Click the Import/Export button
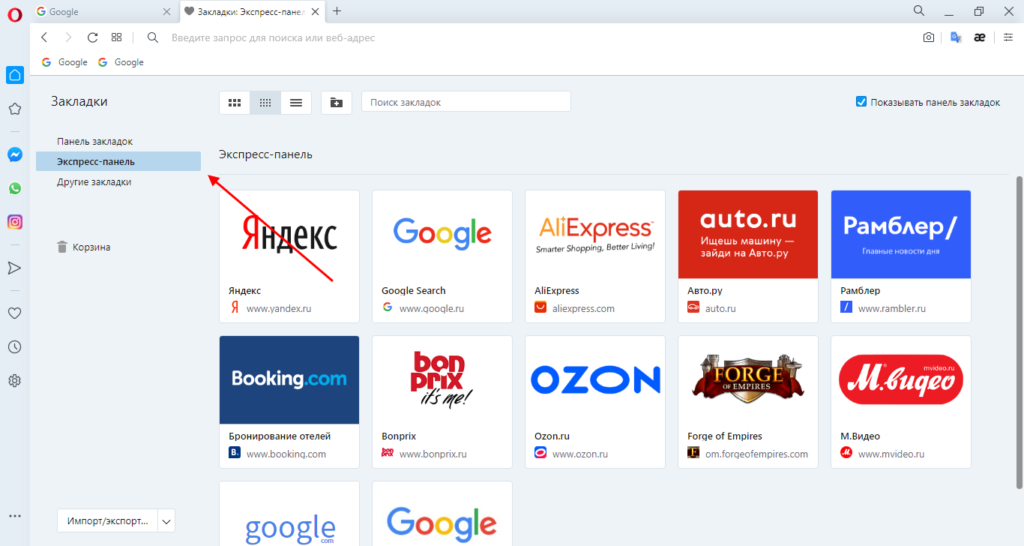The width and height of the screenshot is (1024, 546). [107, 521]
